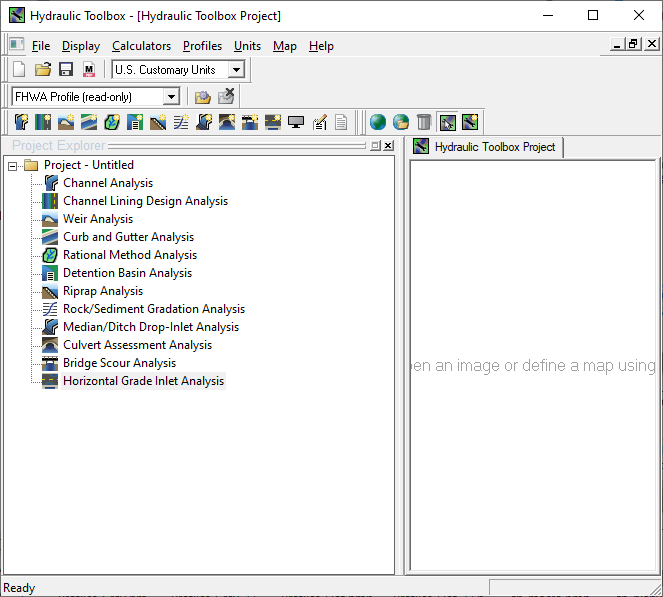Select Bridge Scour Analysis tree item

coord(119,363)
